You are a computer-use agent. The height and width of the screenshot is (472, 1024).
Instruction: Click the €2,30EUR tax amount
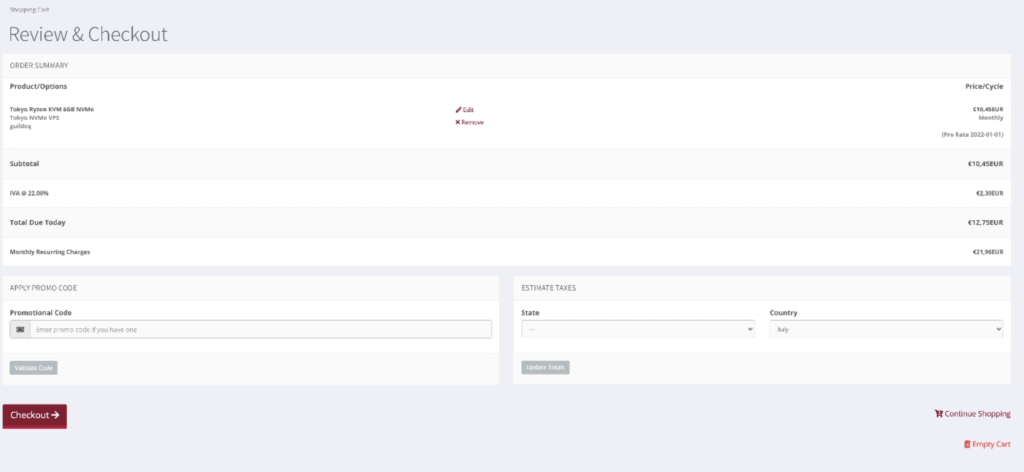[x=989, y=193]
